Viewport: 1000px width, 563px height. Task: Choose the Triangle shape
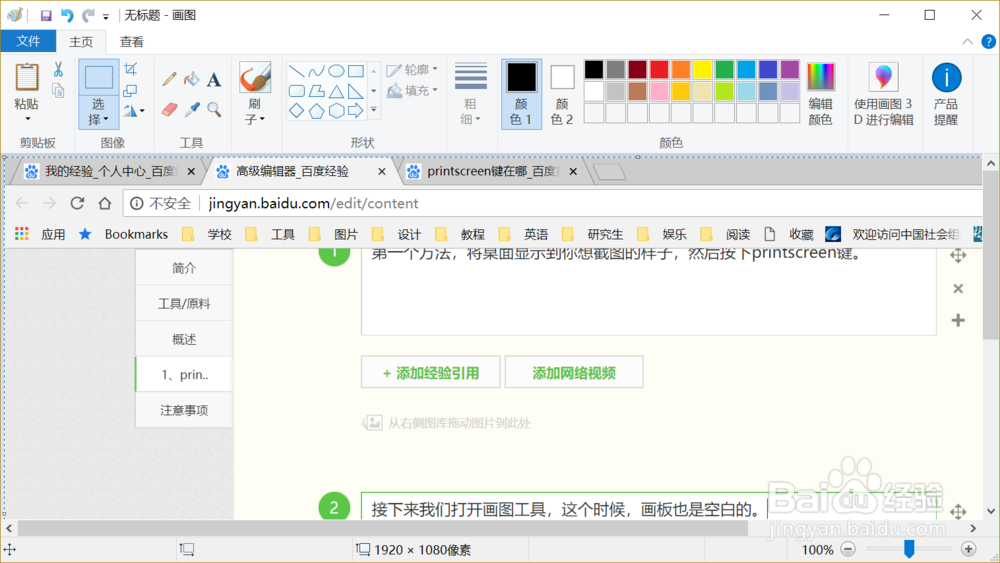(336, 91)
